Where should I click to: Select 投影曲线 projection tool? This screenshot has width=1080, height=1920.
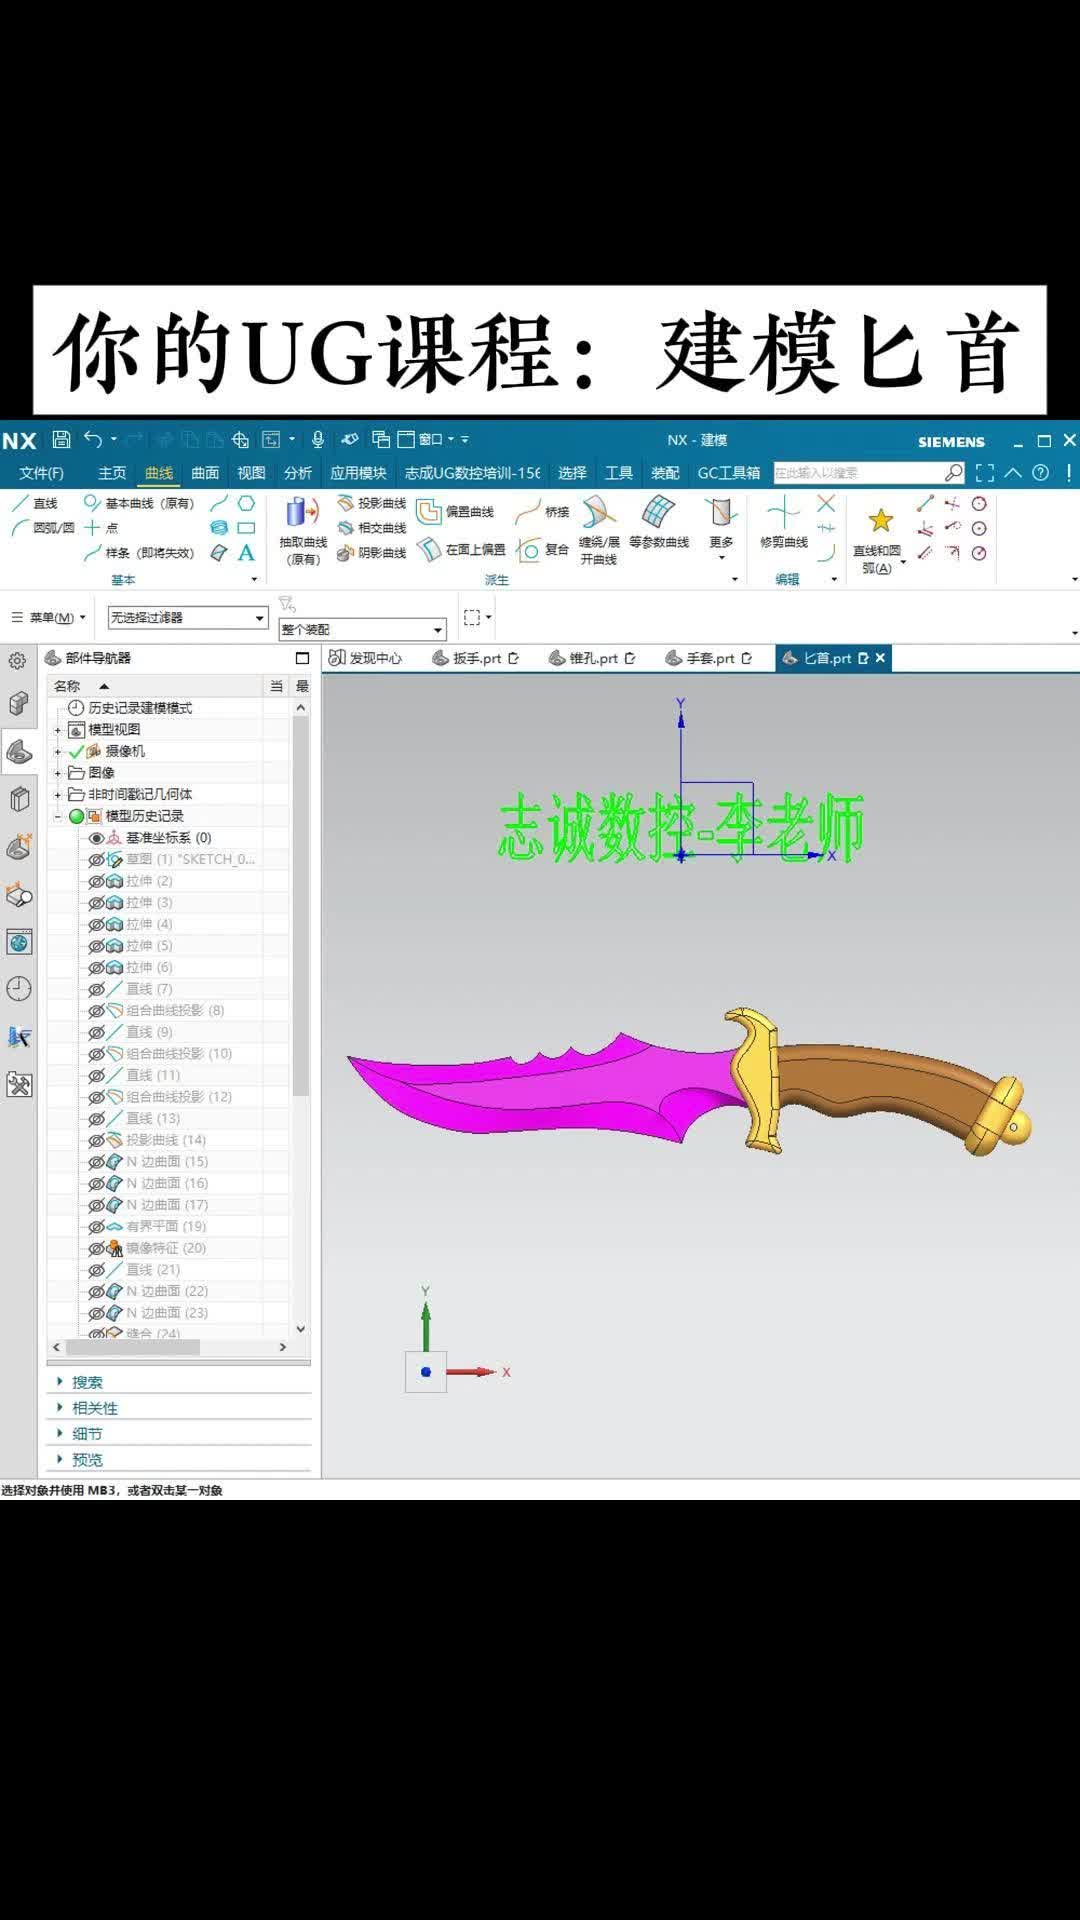pyautogui.click(x=372, y=503)
